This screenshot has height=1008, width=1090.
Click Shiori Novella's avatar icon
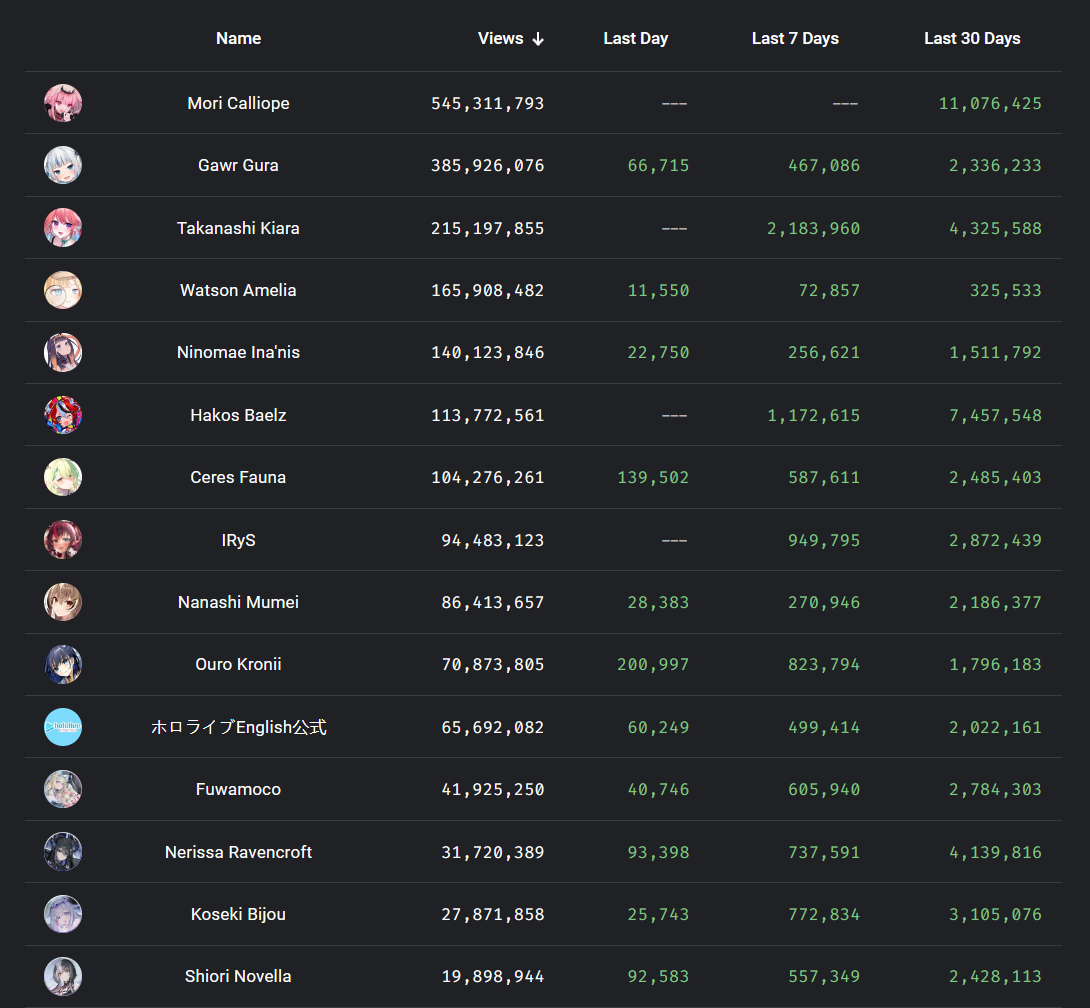point(63,976)
